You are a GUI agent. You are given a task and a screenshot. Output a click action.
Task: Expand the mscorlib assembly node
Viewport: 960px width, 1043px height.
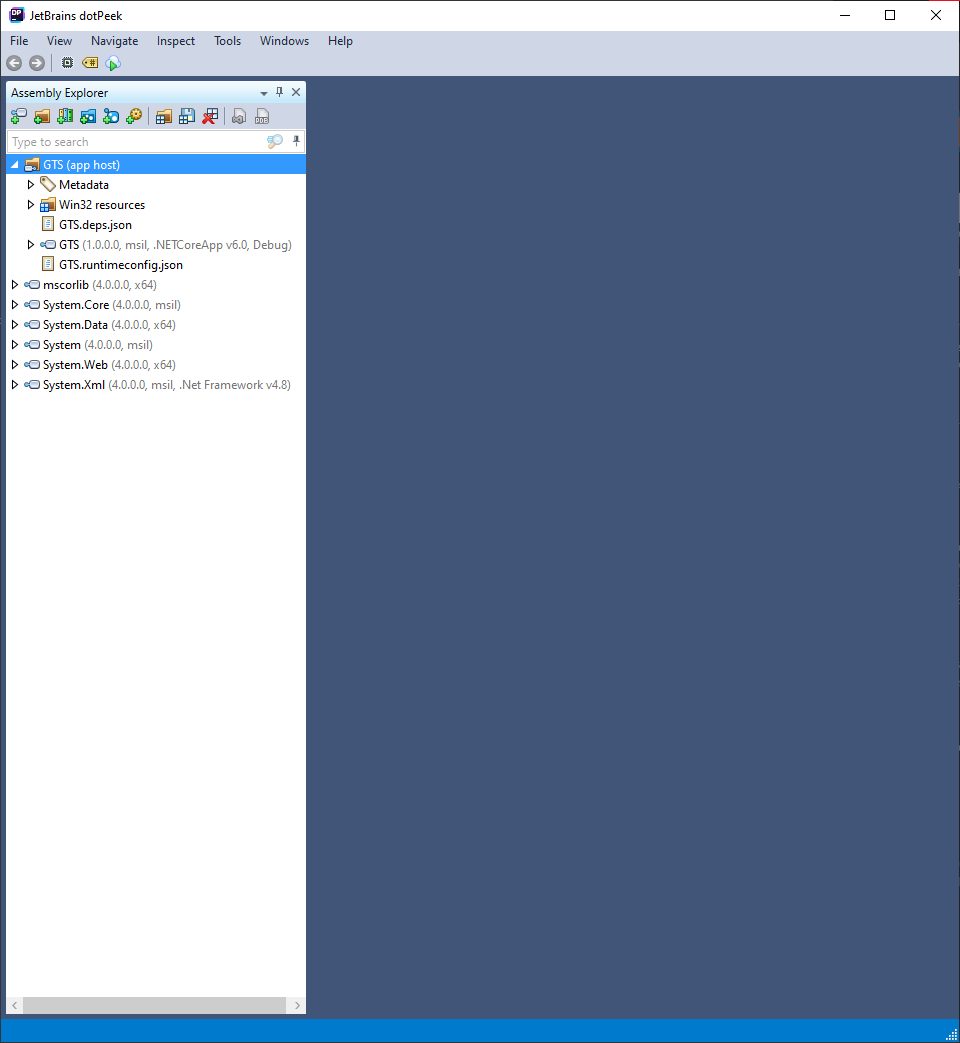click(15, 285)
